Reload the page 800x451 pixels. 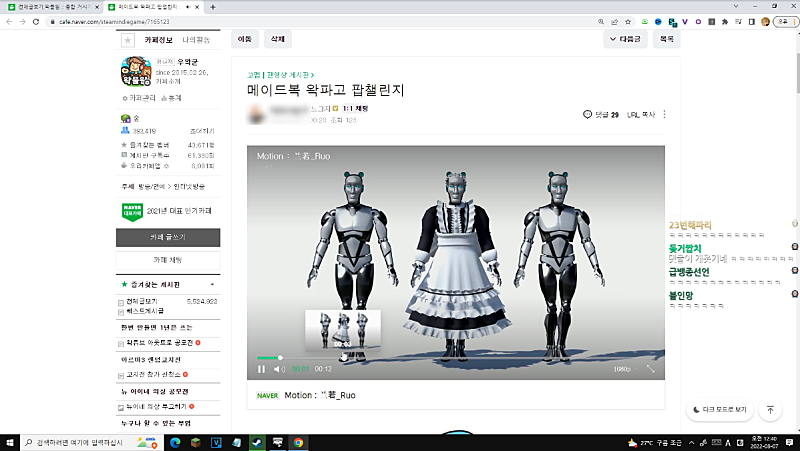pyautogui.click(x=36, y=21)
